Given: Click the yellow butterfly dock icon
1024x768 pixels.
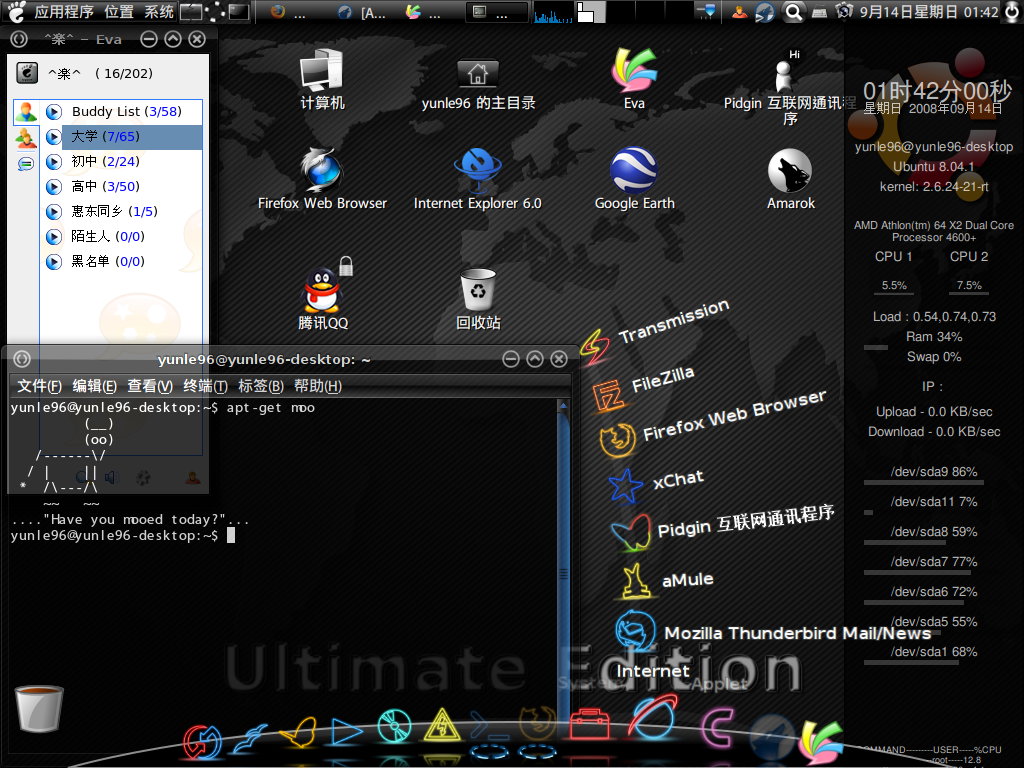Looking at the screenshot, I should 298,731.
